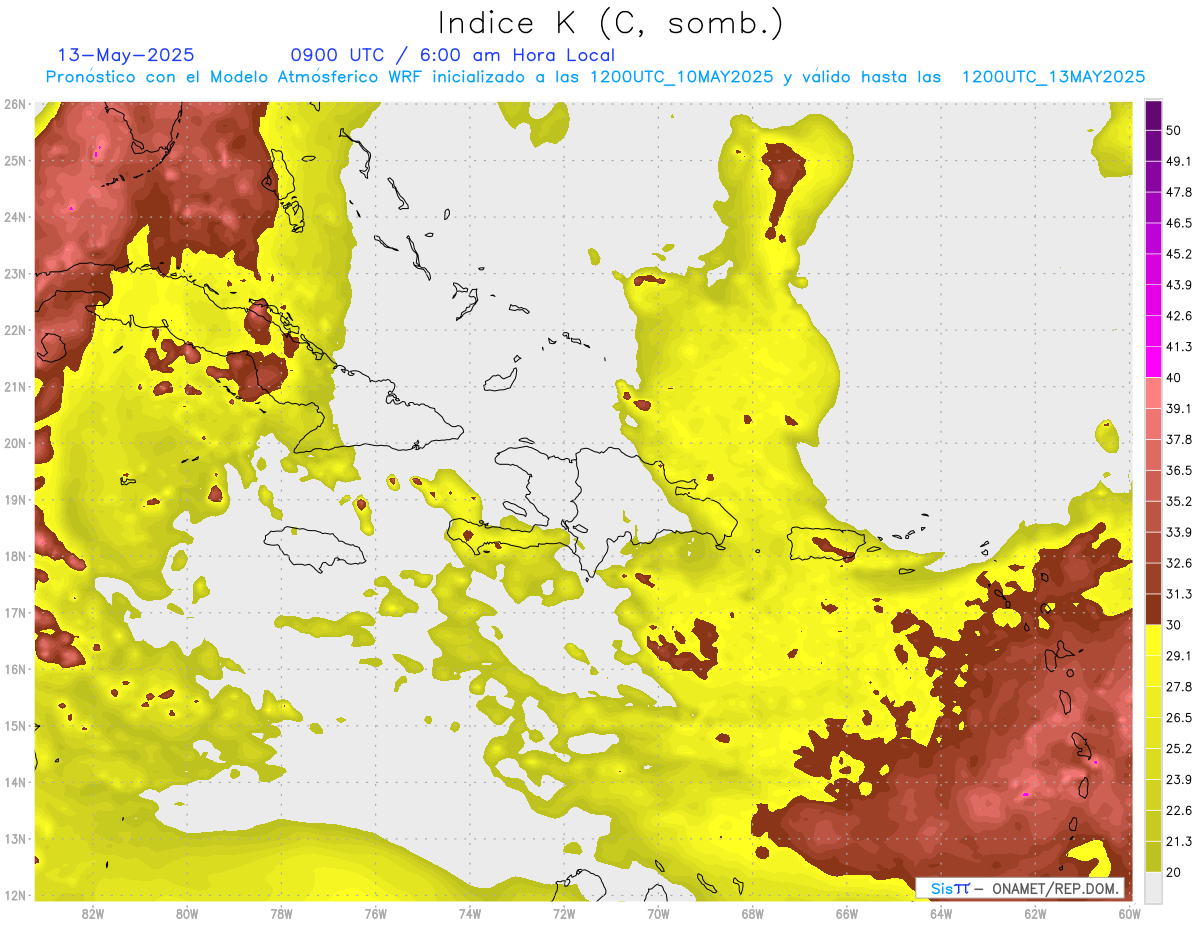Click the "72W" longitude label
The image size is (1200, 927).
click(x=564, y=913)
